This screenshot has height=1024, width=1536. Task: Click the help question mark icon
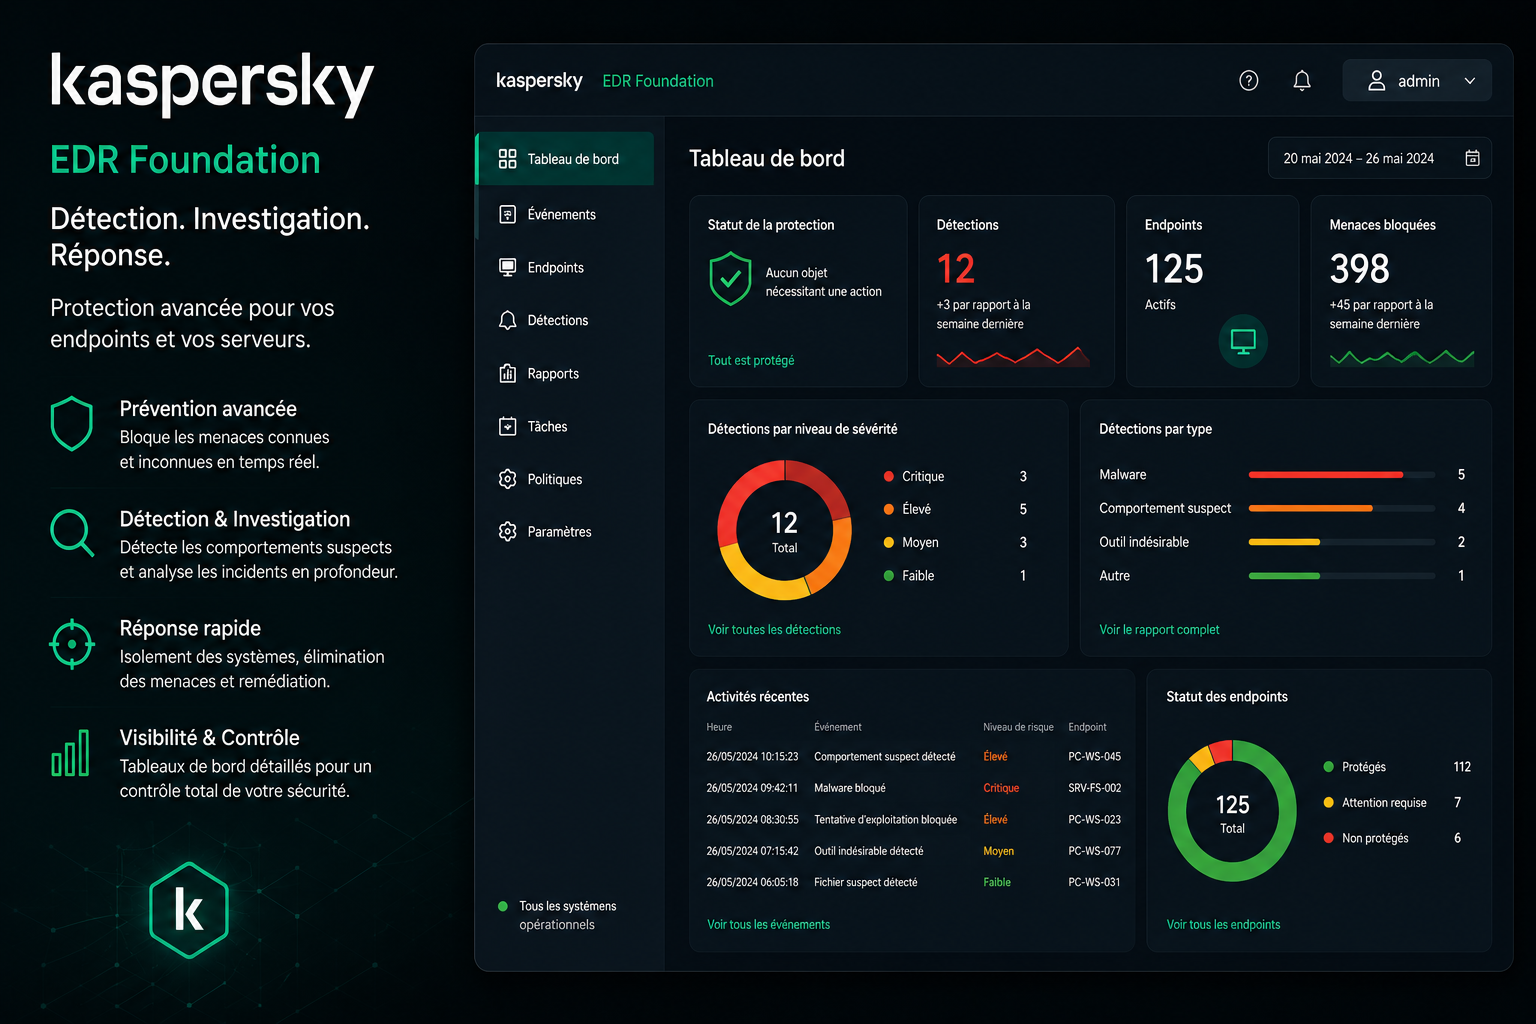[1248, 81]
